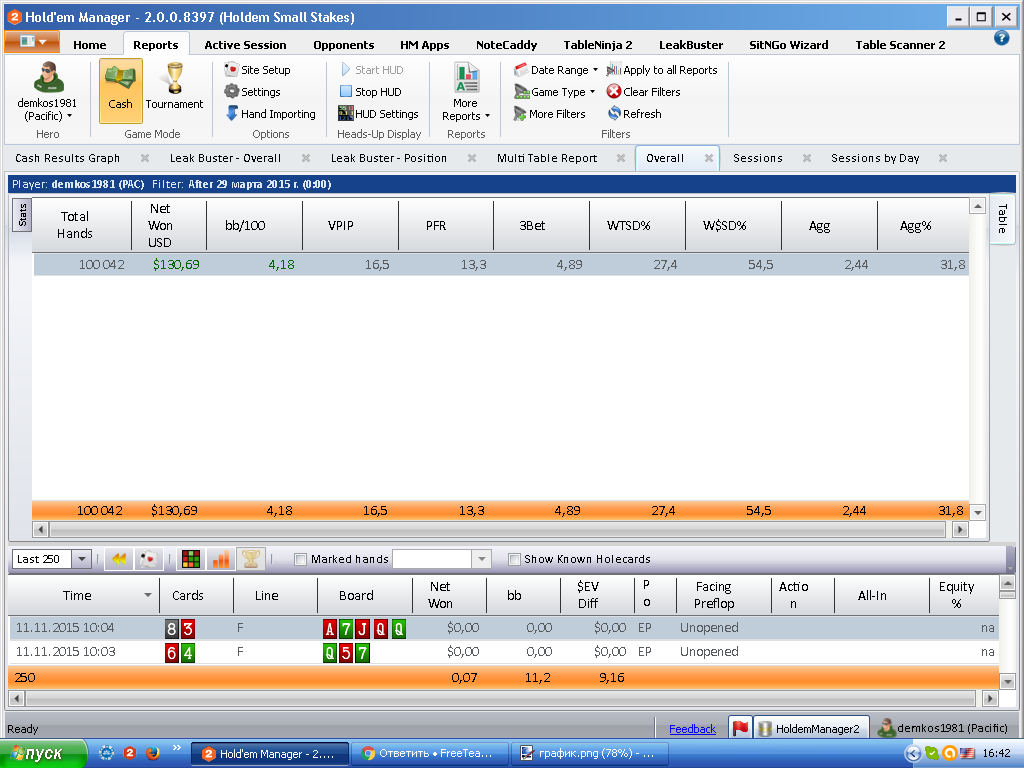Sort by Net Won USD column header

[168, 225]
